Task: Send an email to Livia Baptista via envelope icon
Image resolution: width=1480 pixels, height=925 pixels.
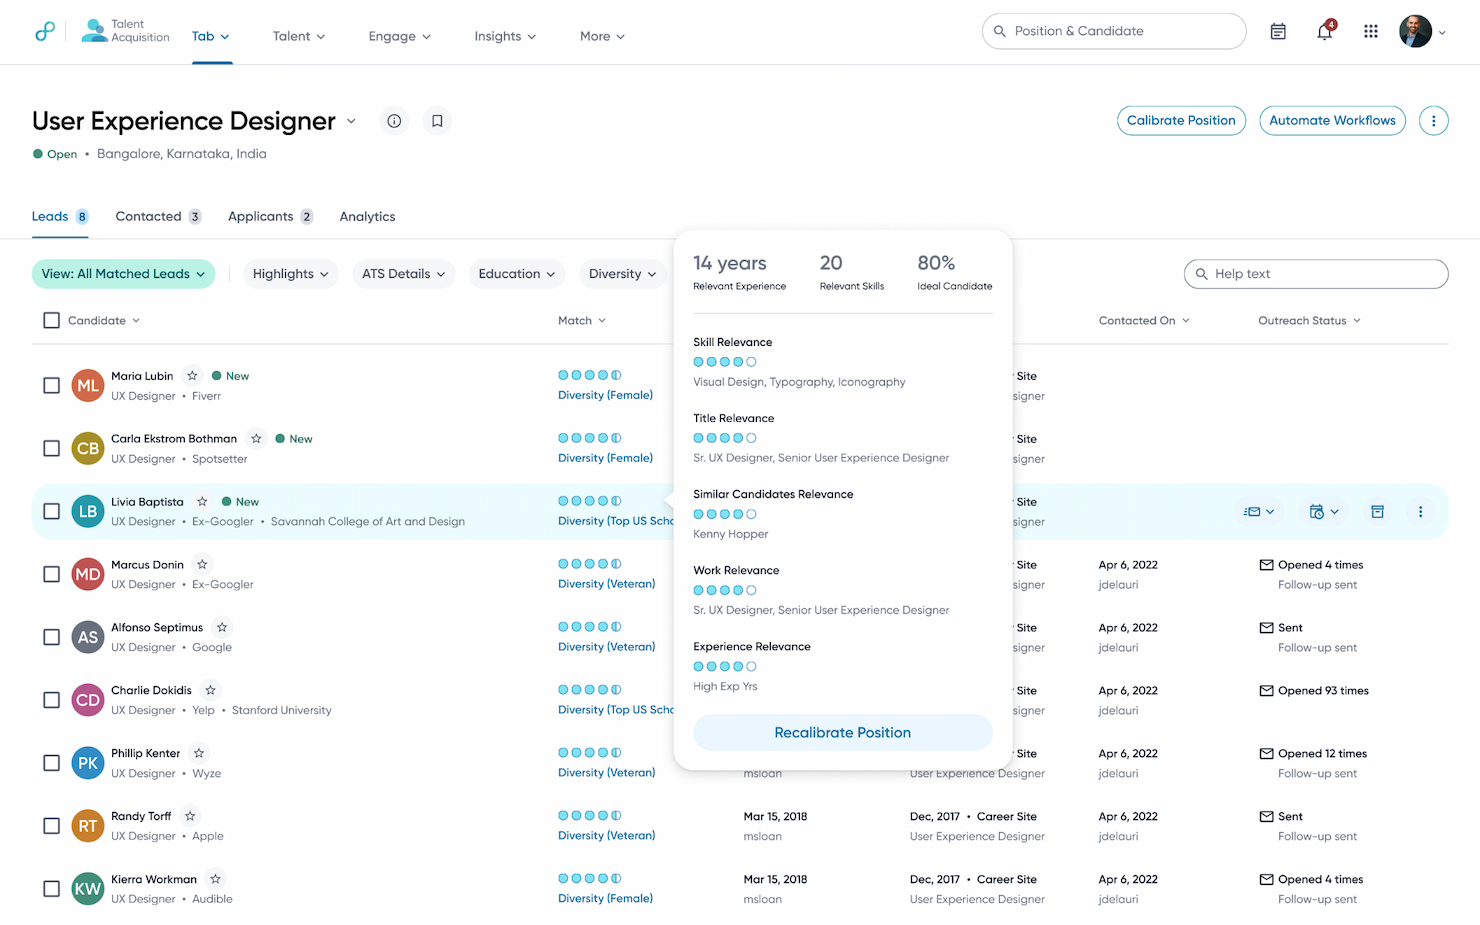Action: pos(1253,511)
